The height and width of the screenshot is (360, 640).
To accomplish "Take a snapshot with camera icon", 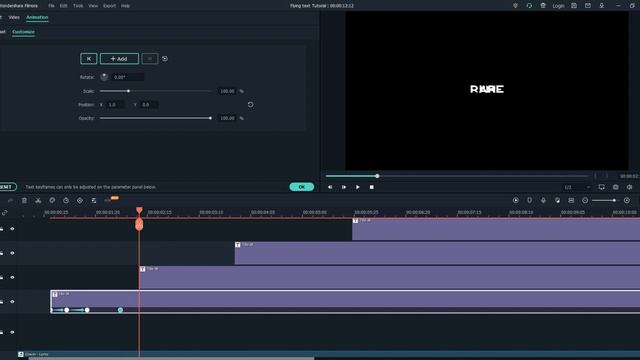I will (616, 187).
